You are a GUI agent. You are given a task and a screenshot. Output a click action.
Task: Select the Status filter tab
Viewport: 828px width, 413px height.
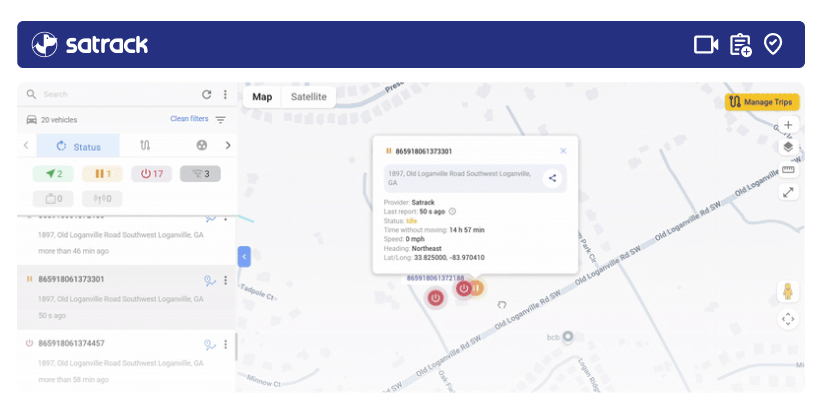point(78,146)
